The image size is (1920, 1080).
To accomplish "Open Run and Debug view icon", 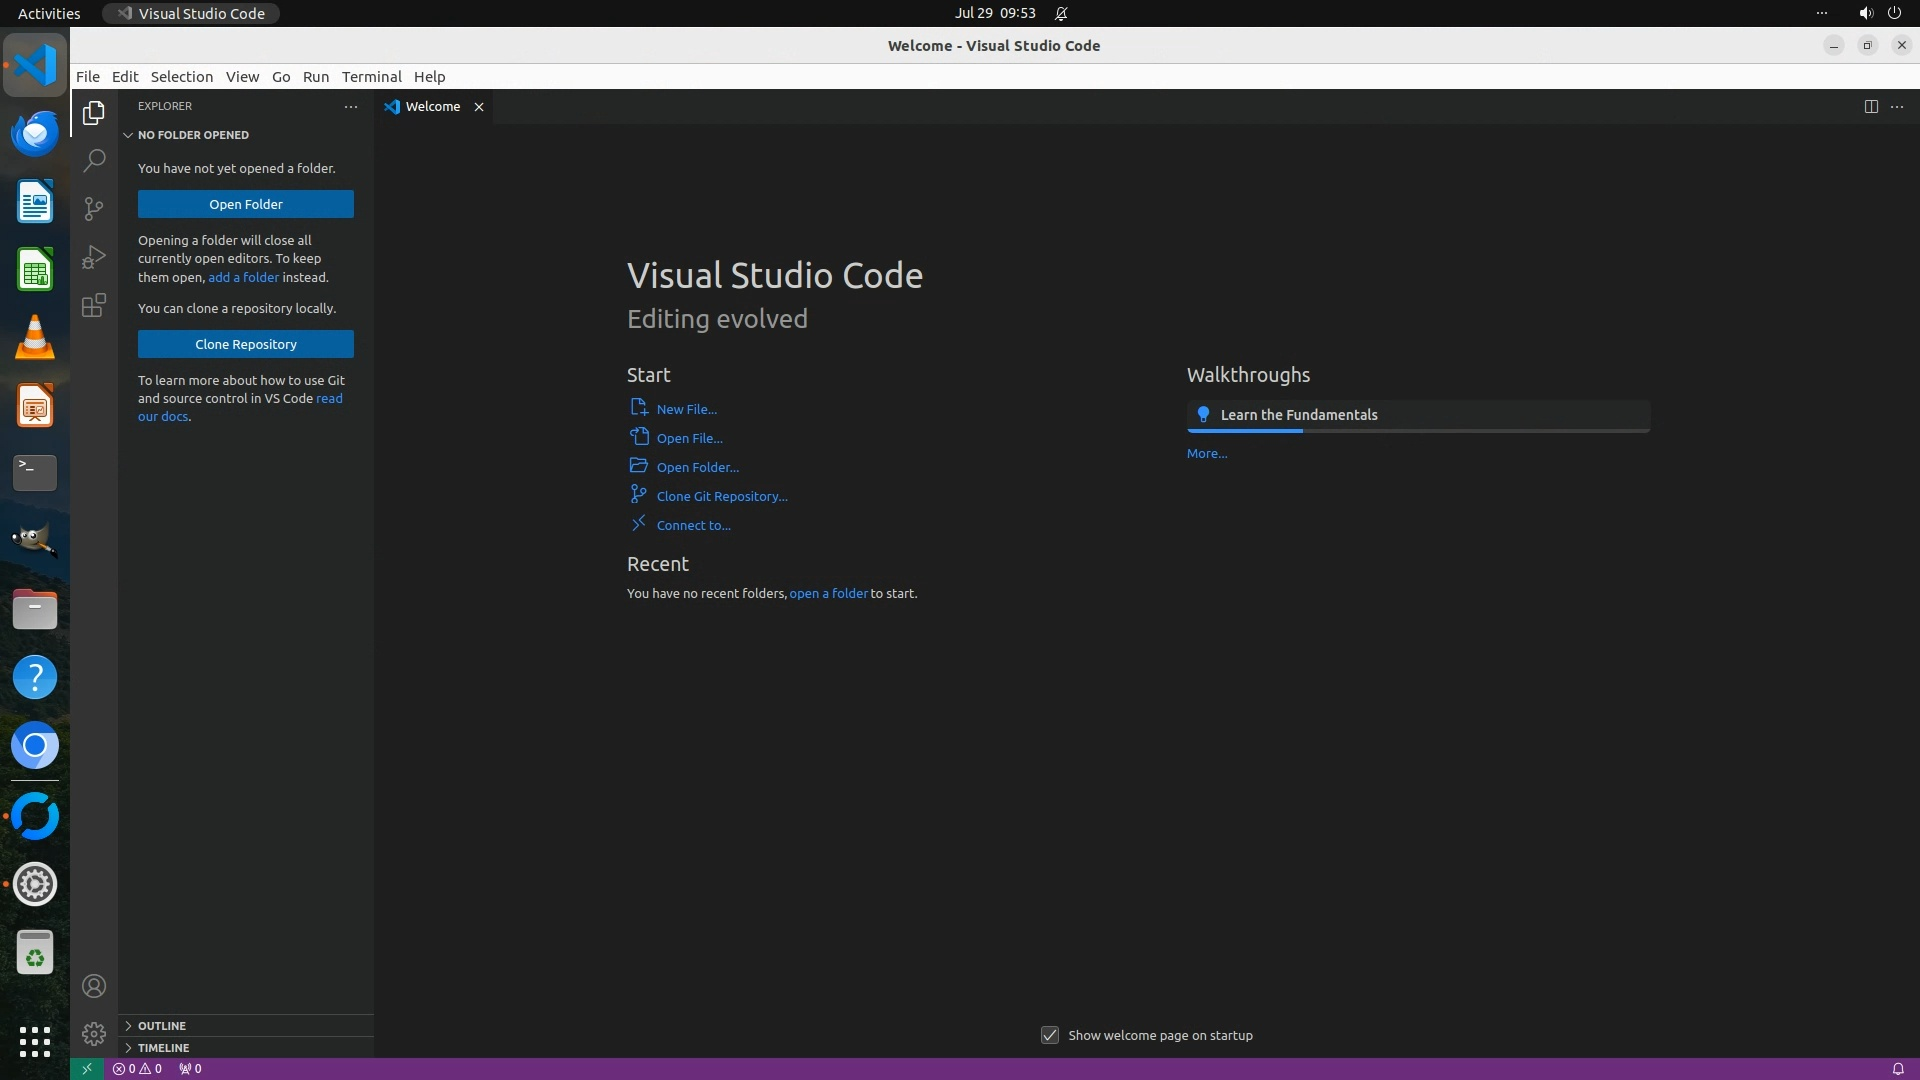I will 94,257.
